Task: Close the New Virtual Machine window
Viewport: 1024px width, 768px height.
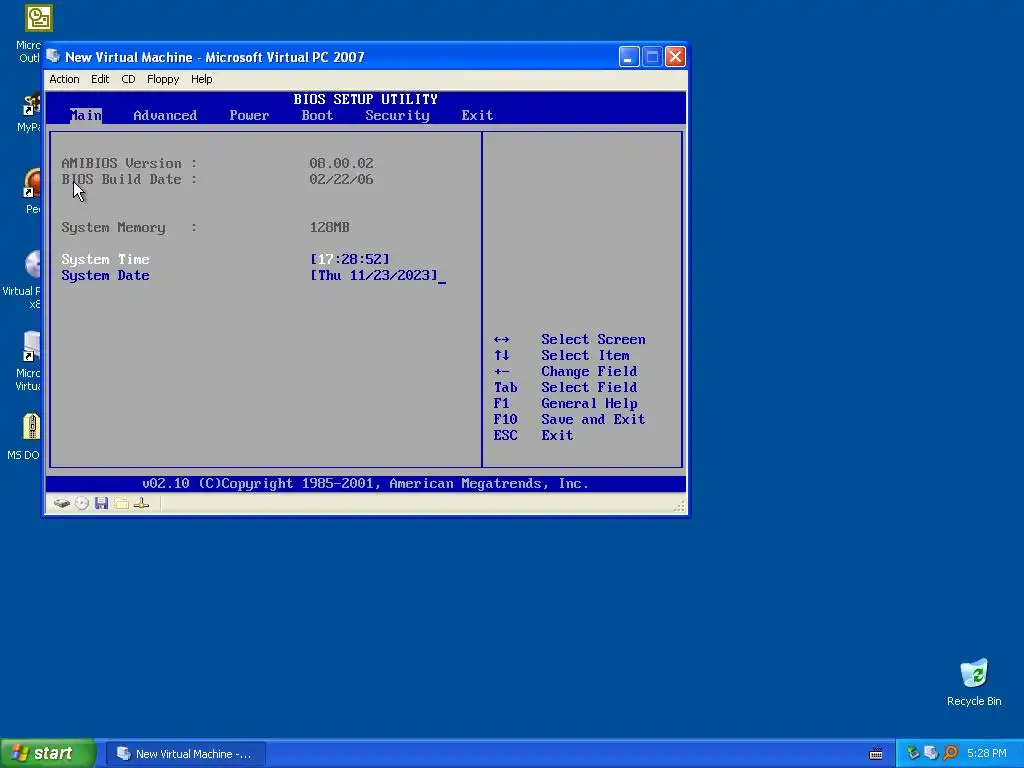Action: [x=675, y=57]
